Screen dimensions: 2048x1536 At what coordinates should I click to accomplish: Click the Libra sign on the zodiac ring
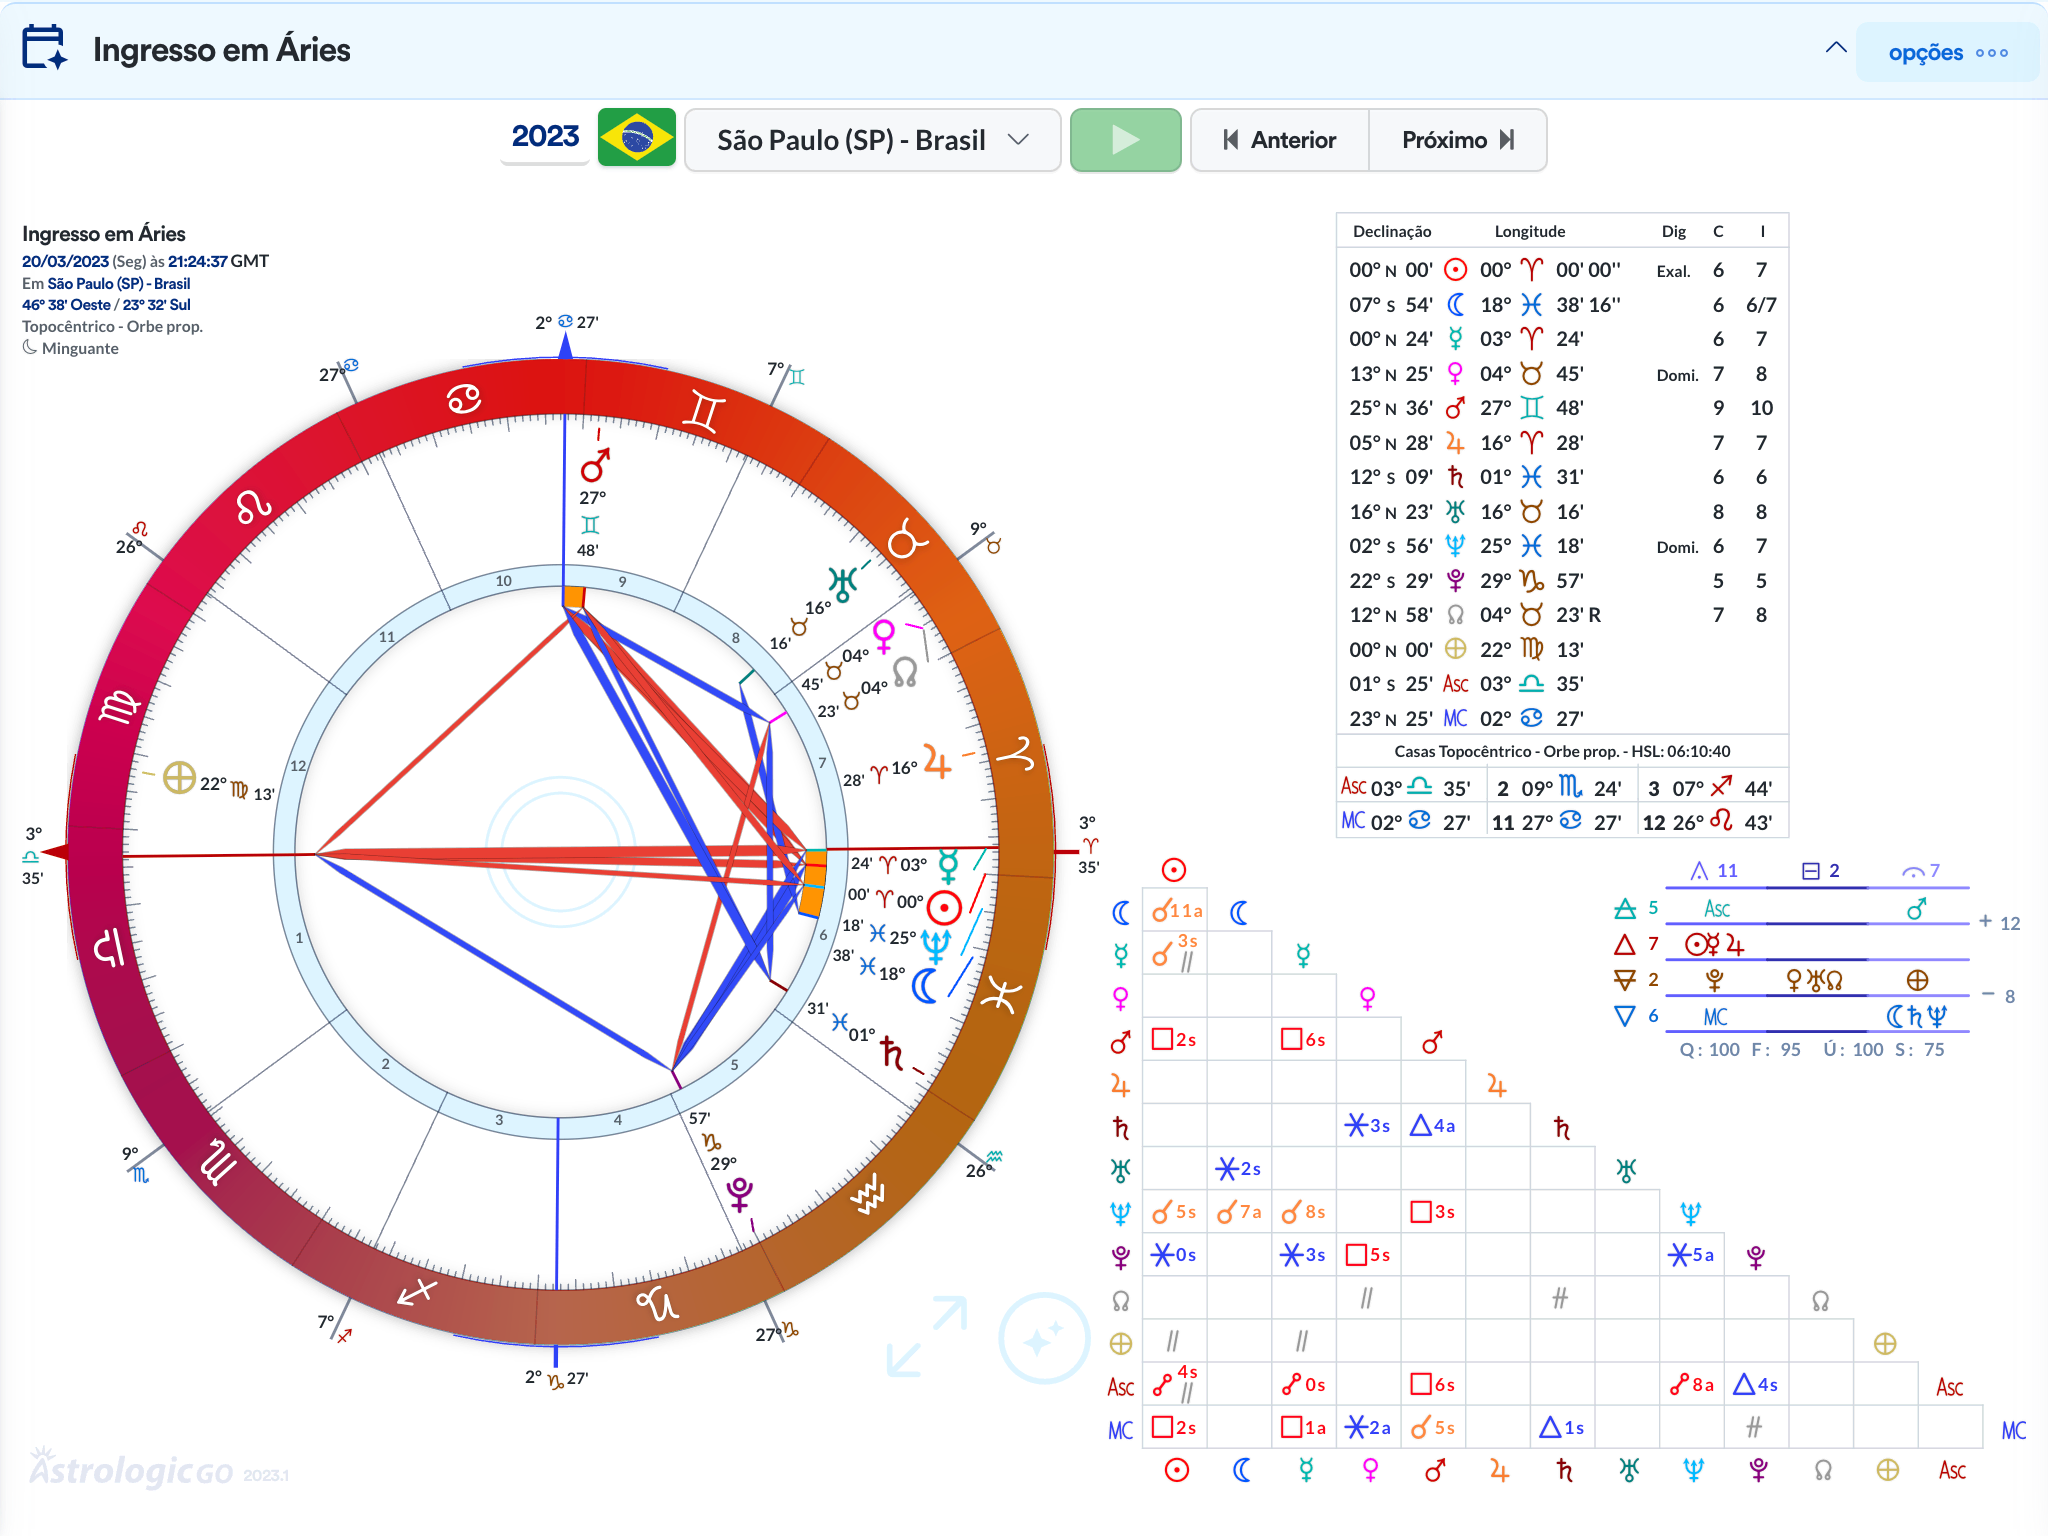pyautogui.click(x=110, y=946)
